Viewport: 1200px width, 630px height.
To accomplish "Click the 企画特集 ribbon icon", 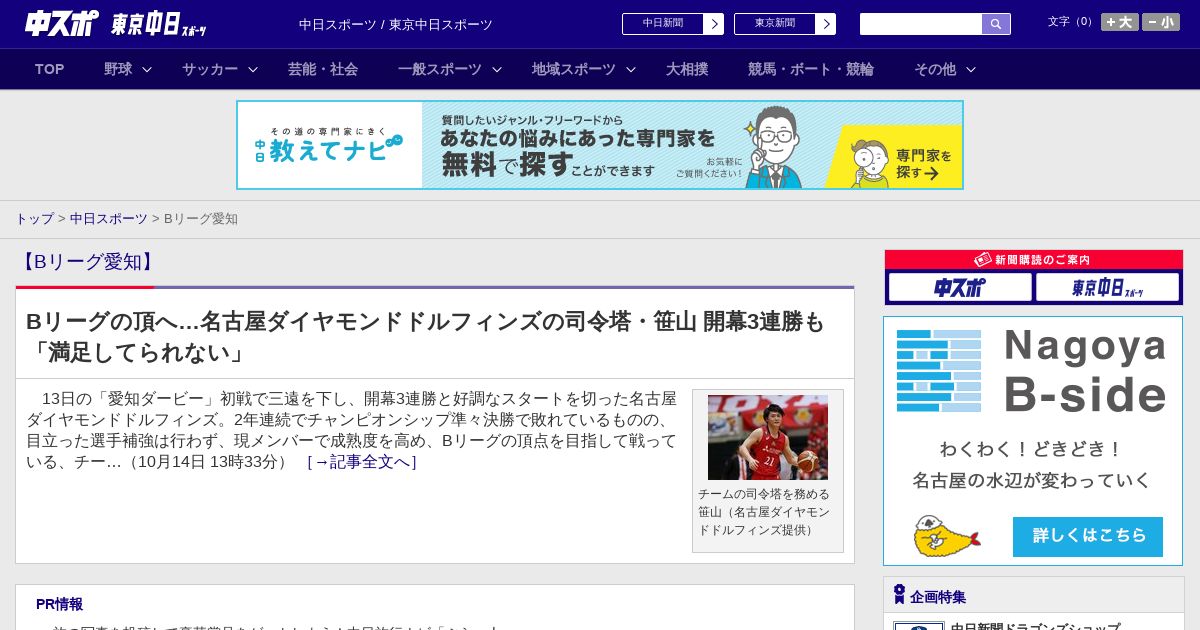I will click(x=899, y=594).
